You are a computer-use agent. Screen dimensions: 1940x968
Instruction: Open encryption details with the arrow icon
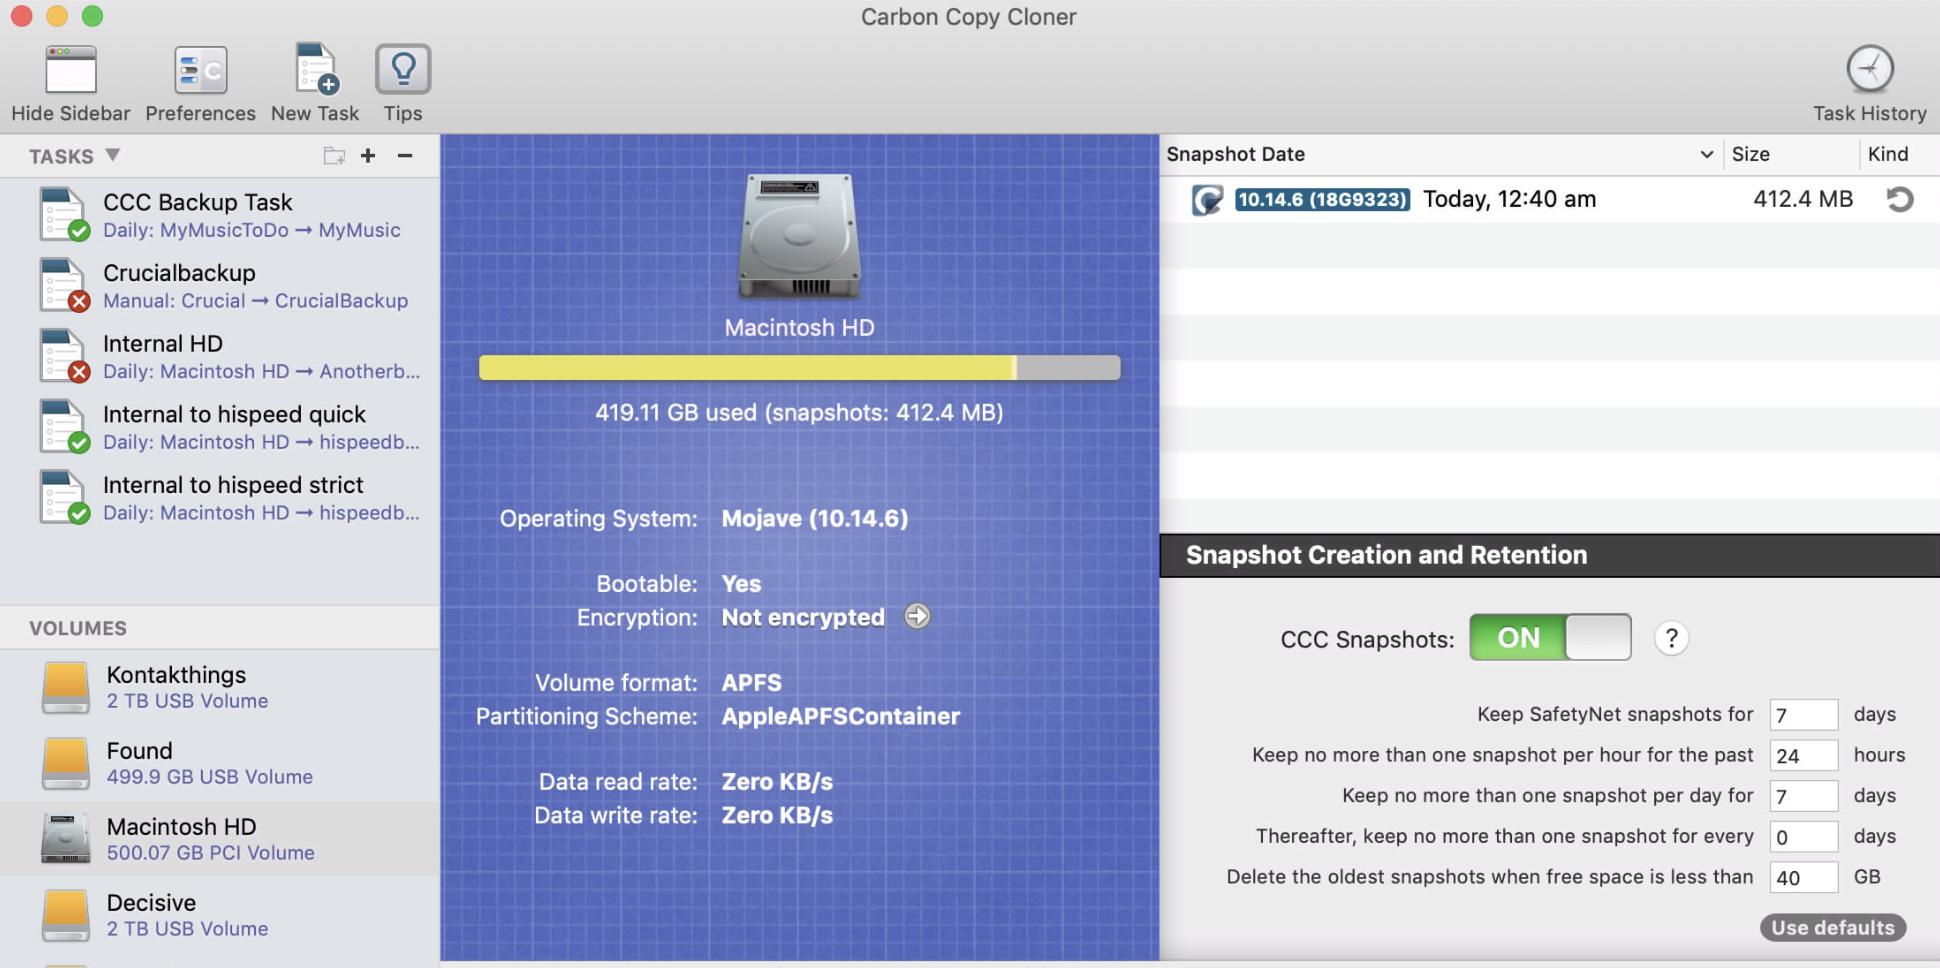point(917,617)
